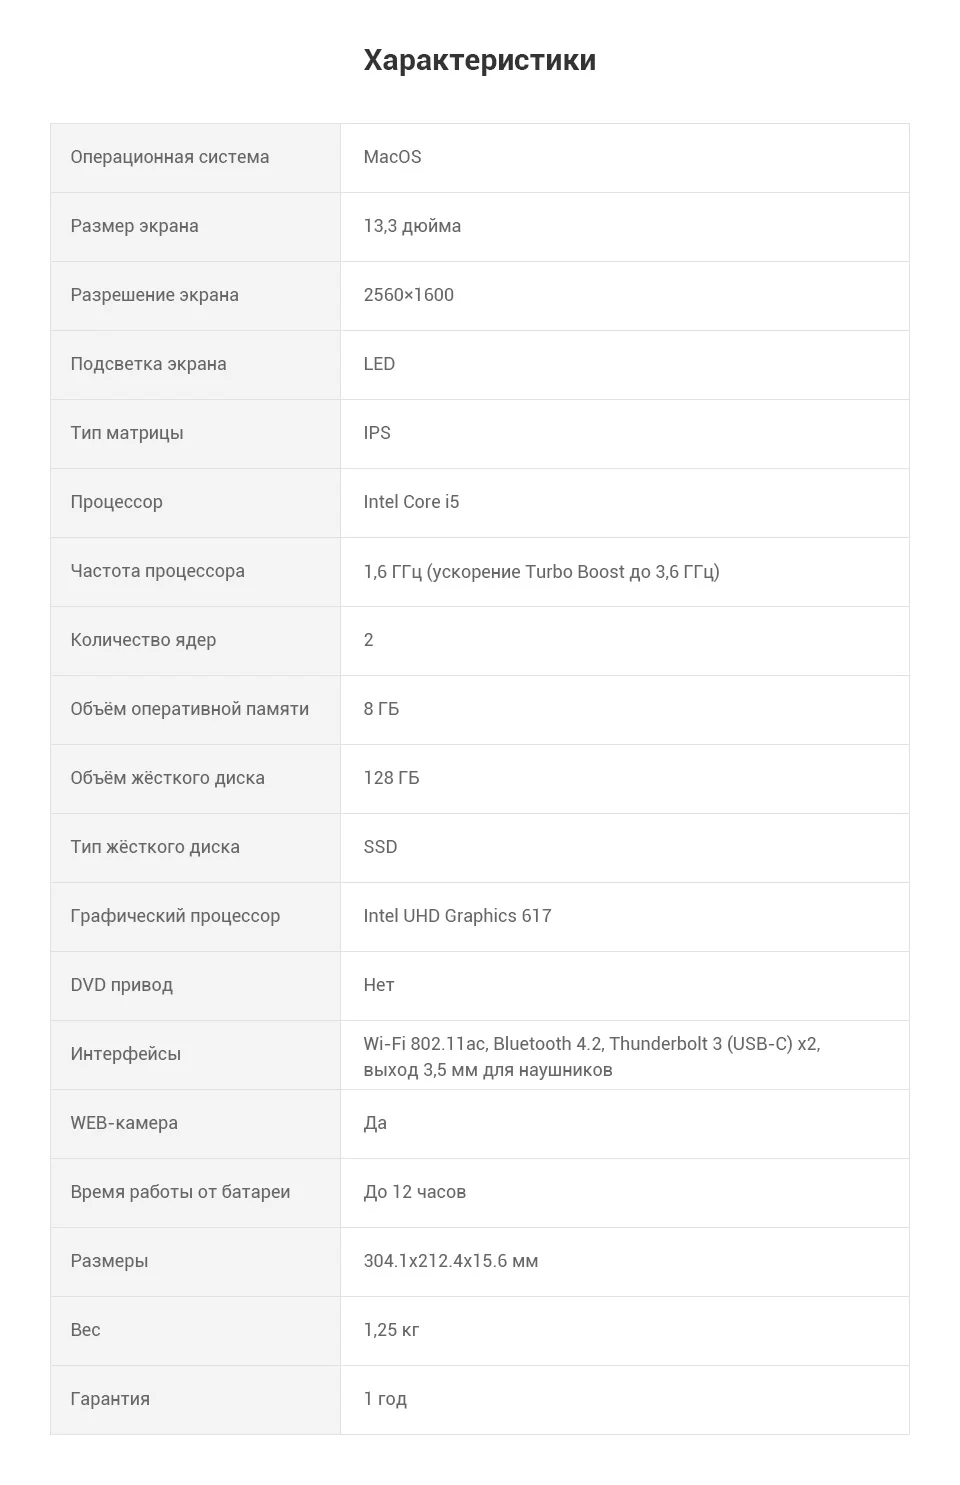Click the 8 ГБ memory value

click(x=381, y=709)
